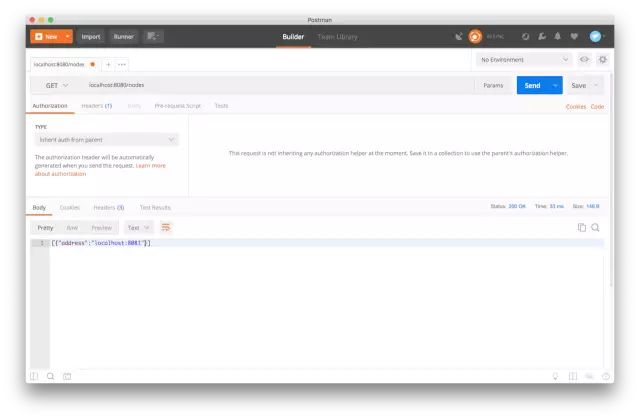Open the help icon in status bar
Screen dimensions: 640x420
click(606, 376)
